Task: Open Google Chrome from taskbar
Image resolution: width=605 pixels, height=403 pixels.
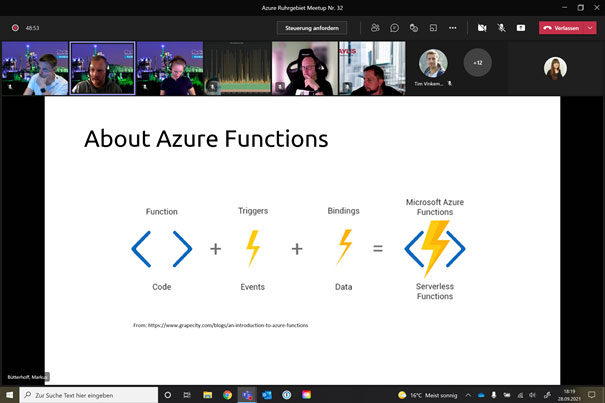Action: [x=227, y=395]
